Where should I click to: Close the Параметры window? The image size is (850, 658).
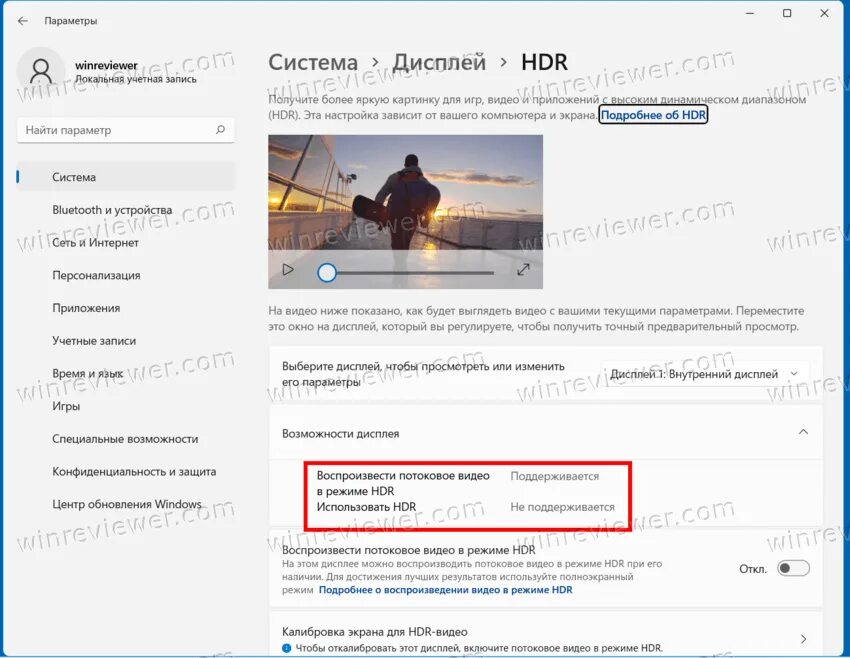tap(825, 14)
